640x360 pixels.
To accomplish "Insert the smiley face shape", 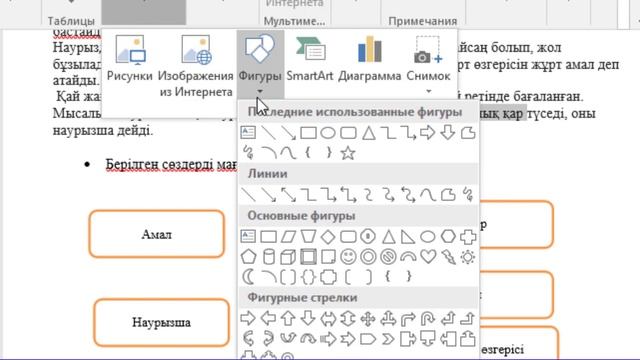I will point(348,257).
